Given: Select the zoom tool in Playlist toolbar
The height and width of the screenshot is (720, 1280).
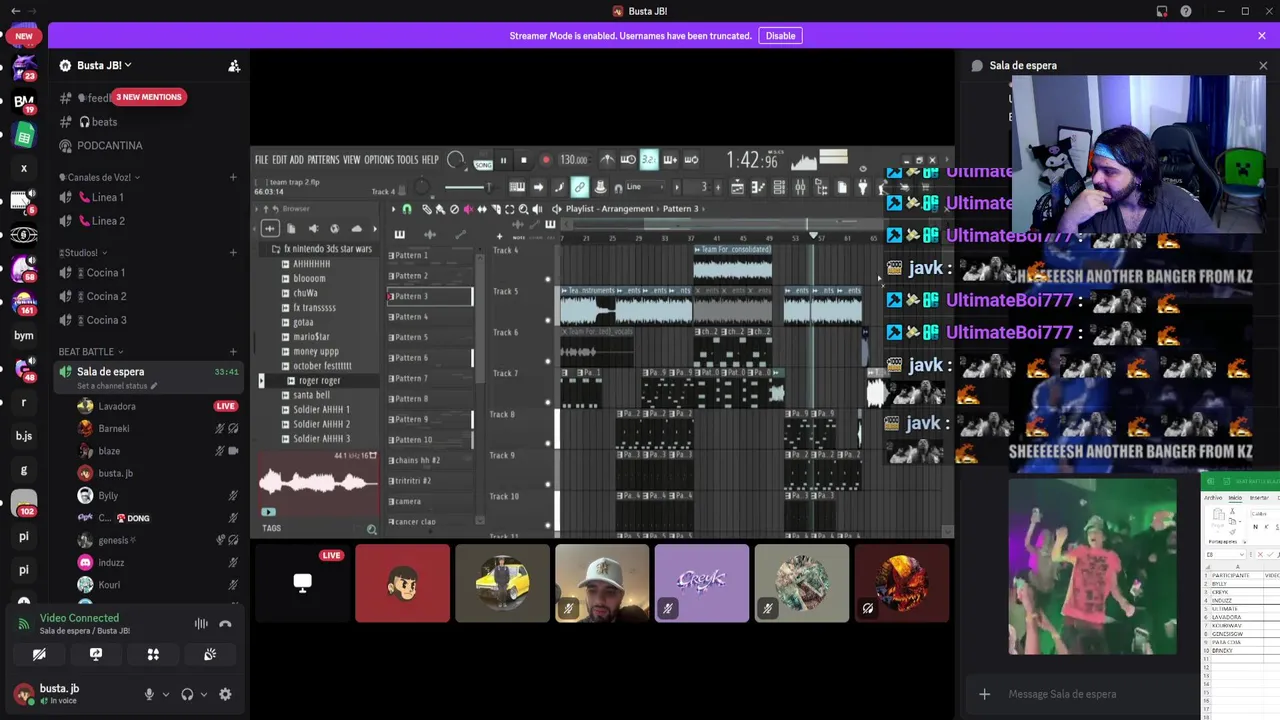Looking at the screenshot, I should tap(523, 209).
